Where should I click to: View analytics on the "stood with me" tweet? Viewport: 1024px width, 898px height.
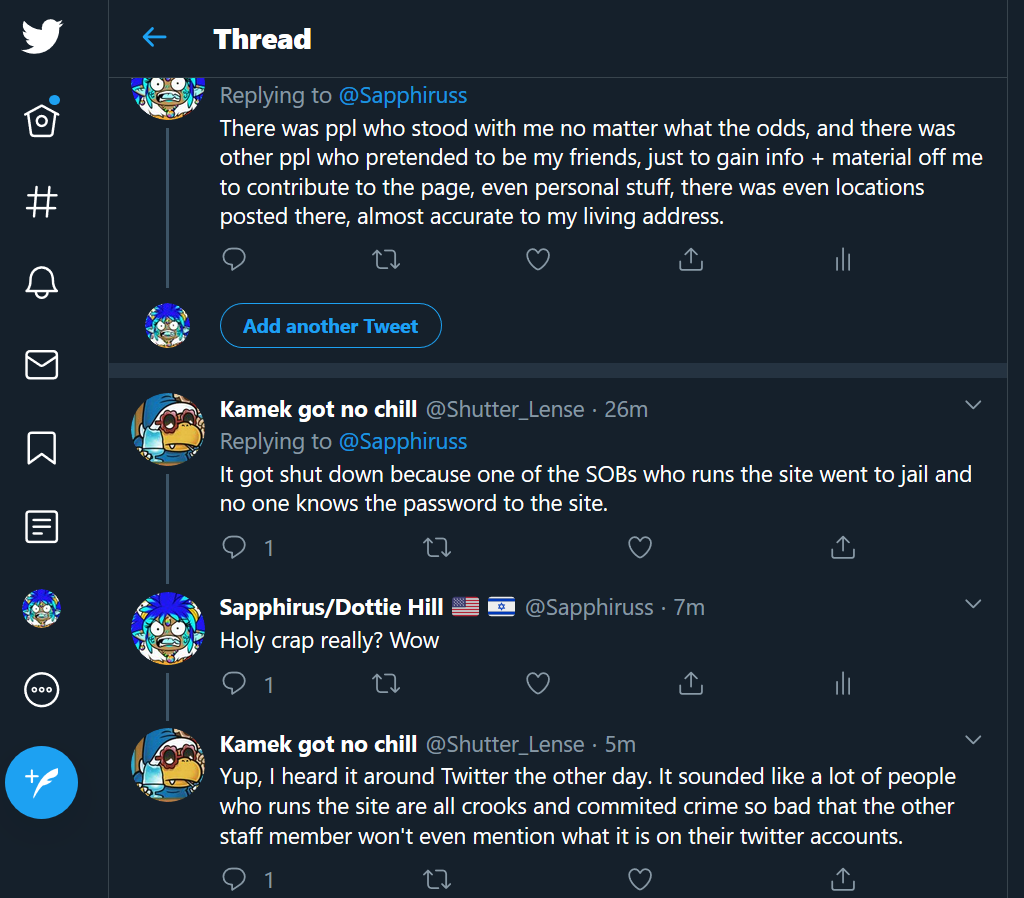point(842,260)
